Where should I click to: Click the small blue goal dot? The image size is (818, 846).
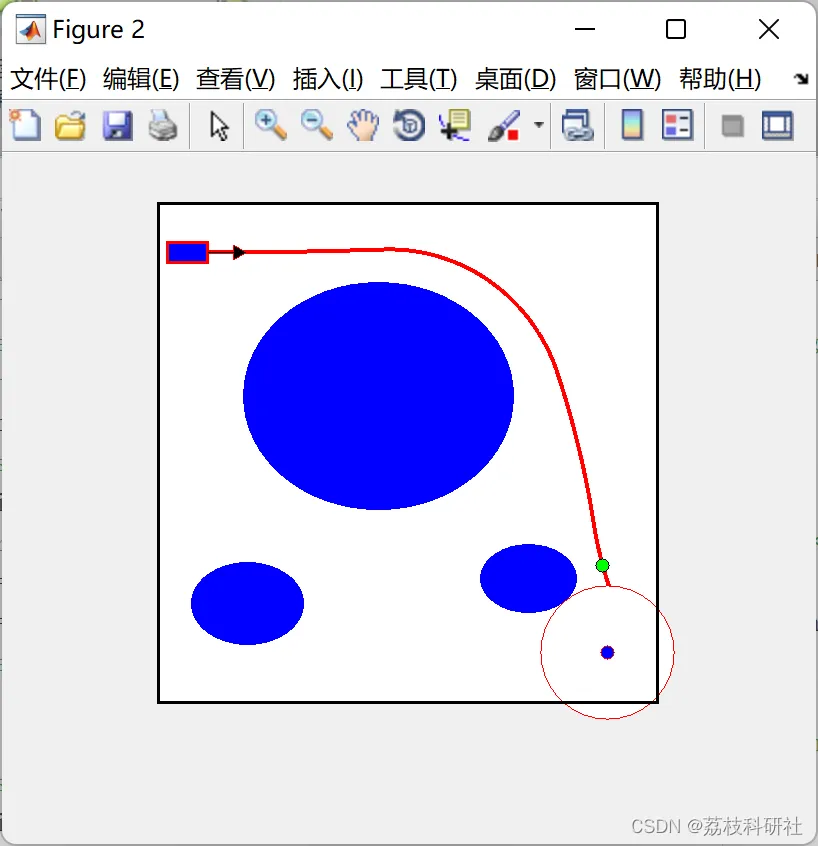point(607,652)
